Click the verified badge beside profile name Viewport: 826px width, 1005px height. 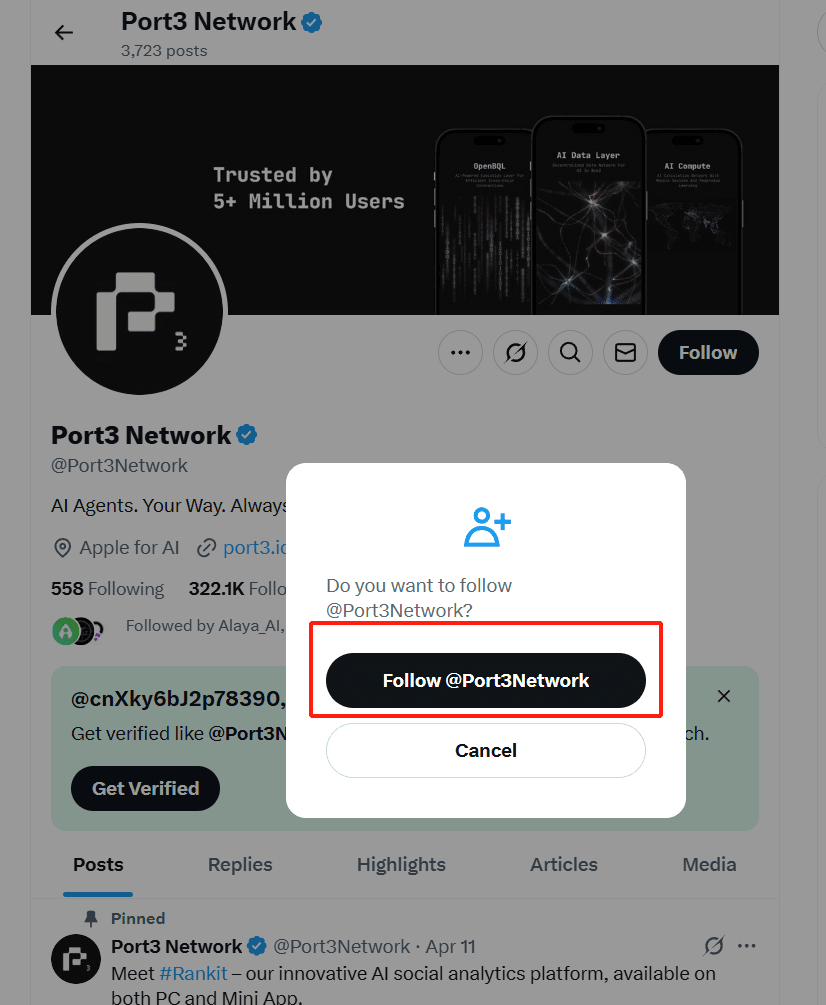pyautogui.click(x=247, y=435)
